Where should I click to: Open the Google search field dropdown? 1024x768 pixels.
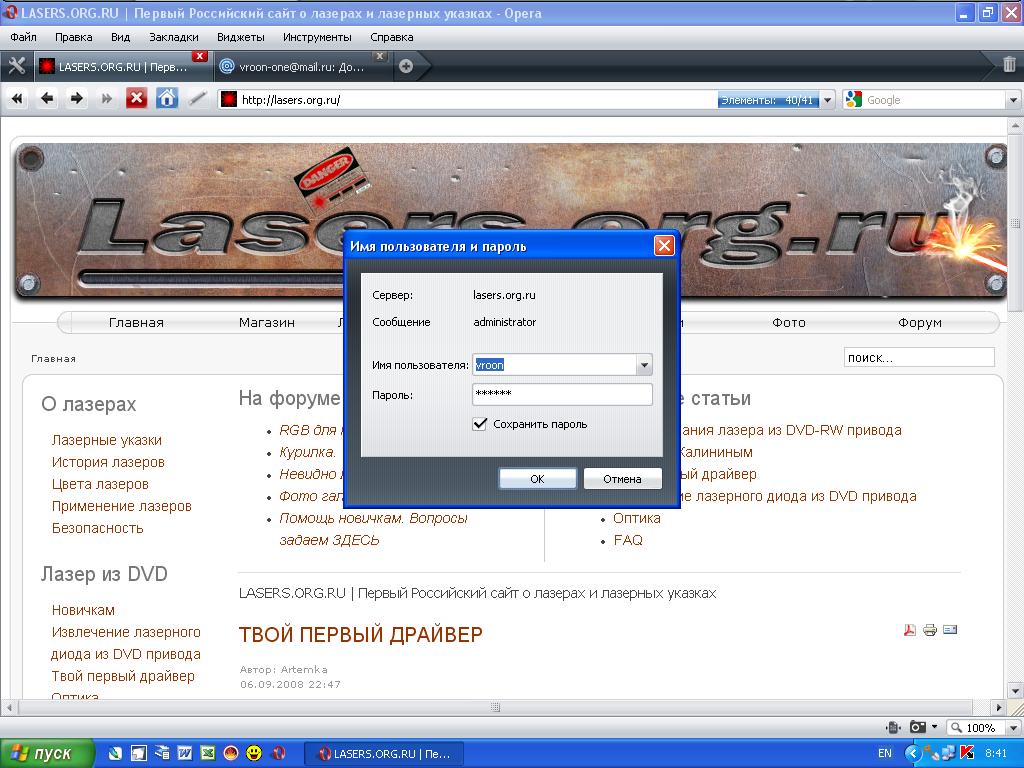click(x=1013, y=100)
